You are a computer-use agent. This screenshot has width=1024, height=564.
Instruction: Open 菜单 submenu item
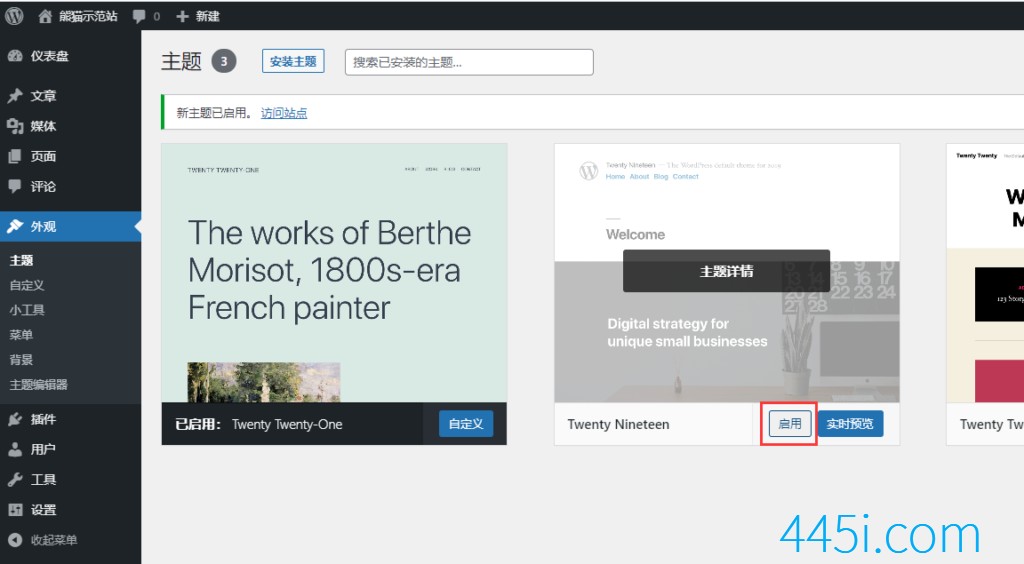click(x=21, y=335)
